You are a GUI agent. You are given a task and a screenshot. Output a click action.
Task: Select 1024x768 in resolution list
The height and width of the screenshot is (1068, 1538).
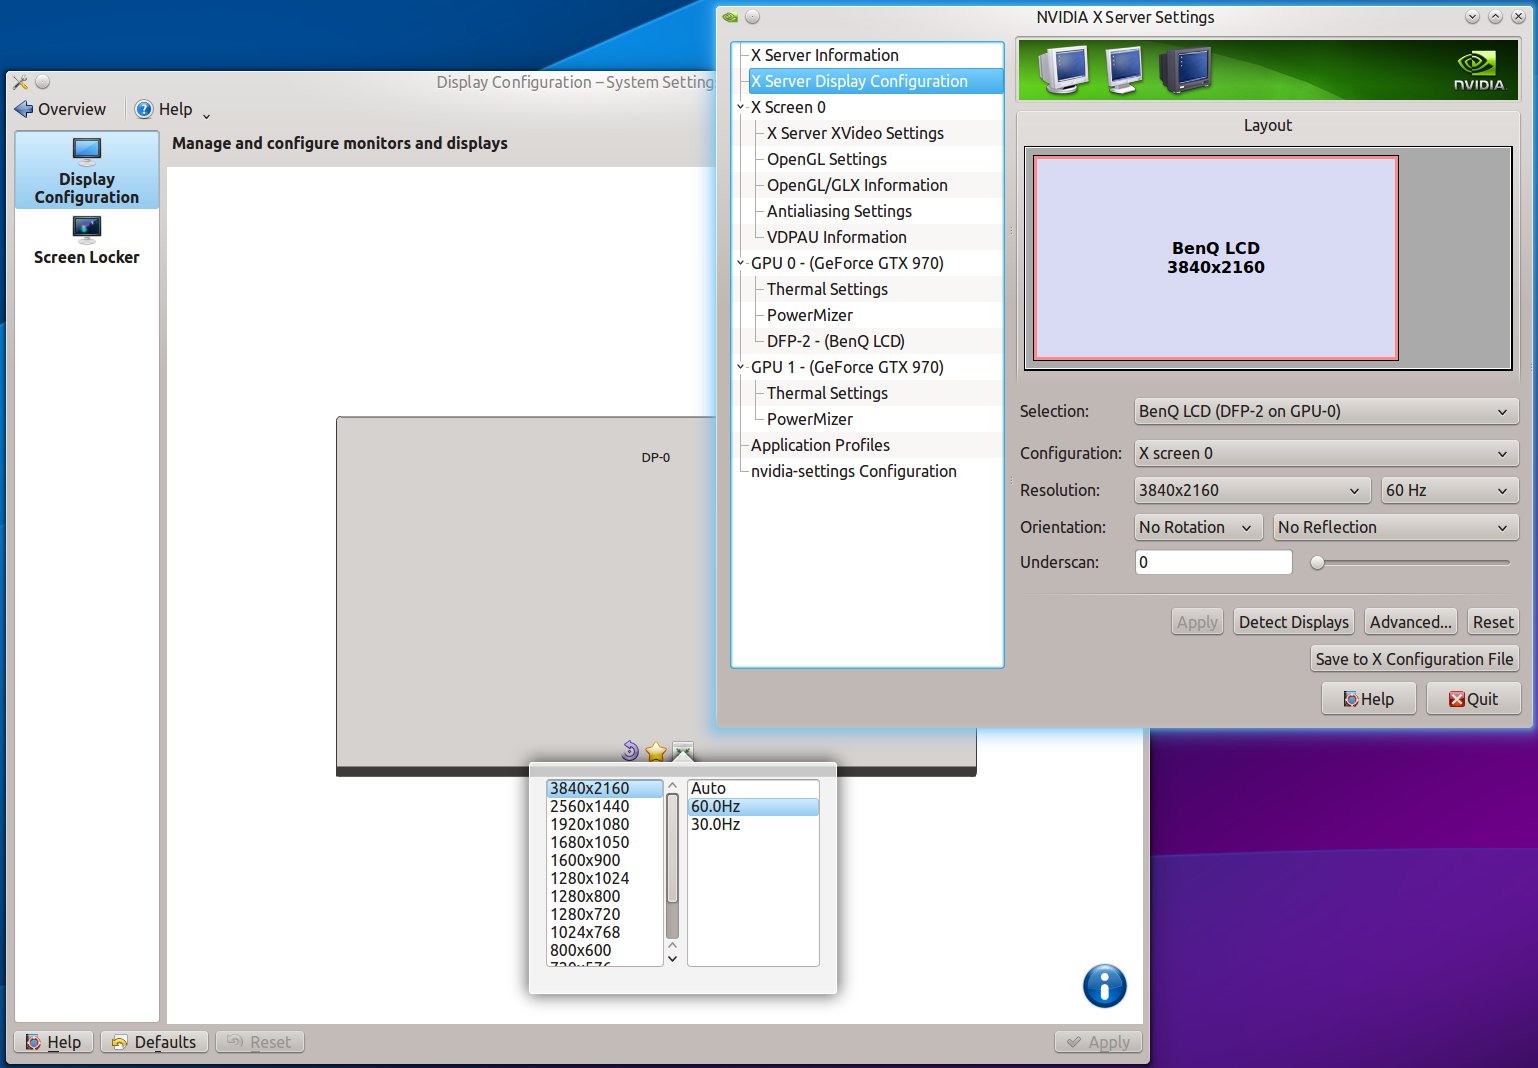[604, 932]
